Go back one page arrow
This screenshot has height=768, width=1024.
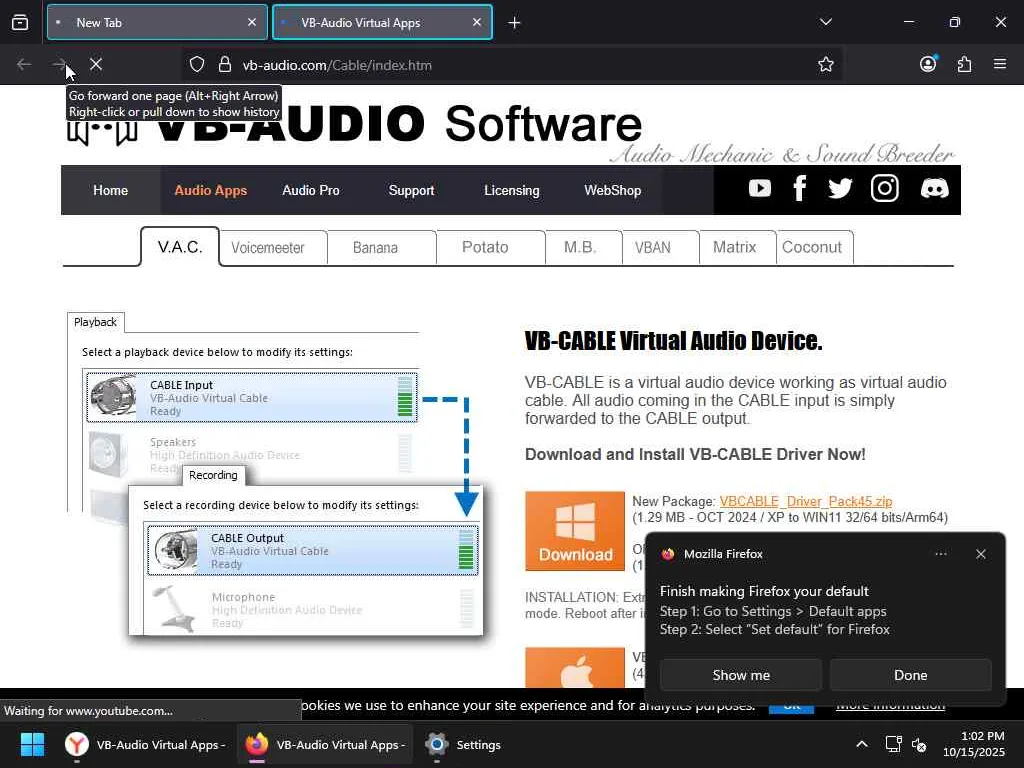coord(24,64)
